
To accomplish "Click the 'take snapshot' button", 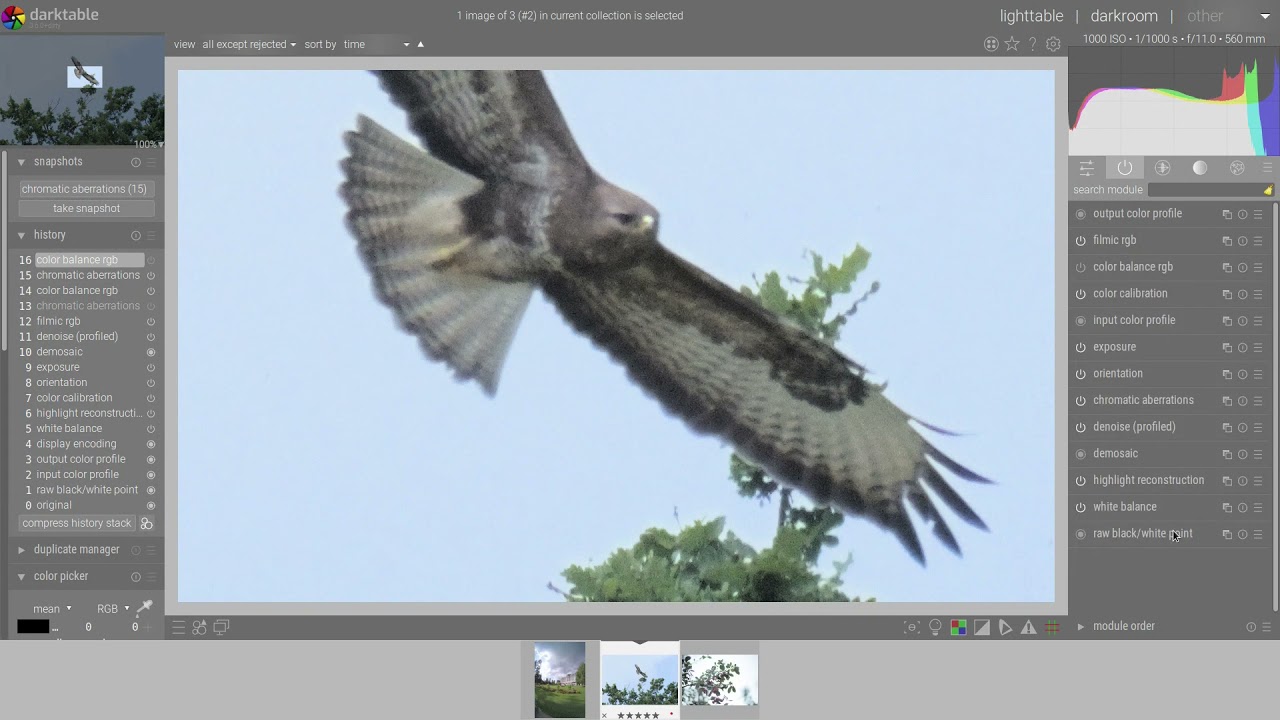I will pyautogui.click(x=86, y=209).
